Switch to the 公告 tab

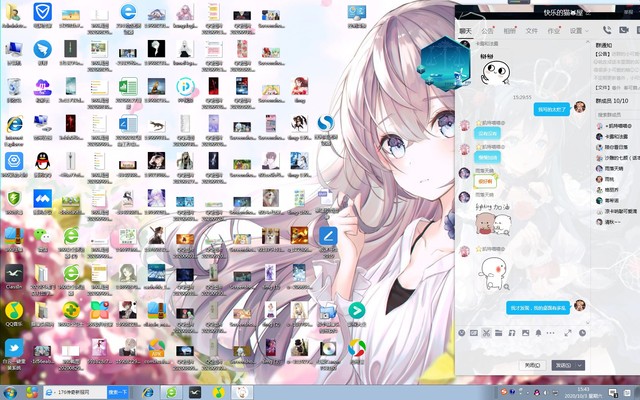coord(487,31)
